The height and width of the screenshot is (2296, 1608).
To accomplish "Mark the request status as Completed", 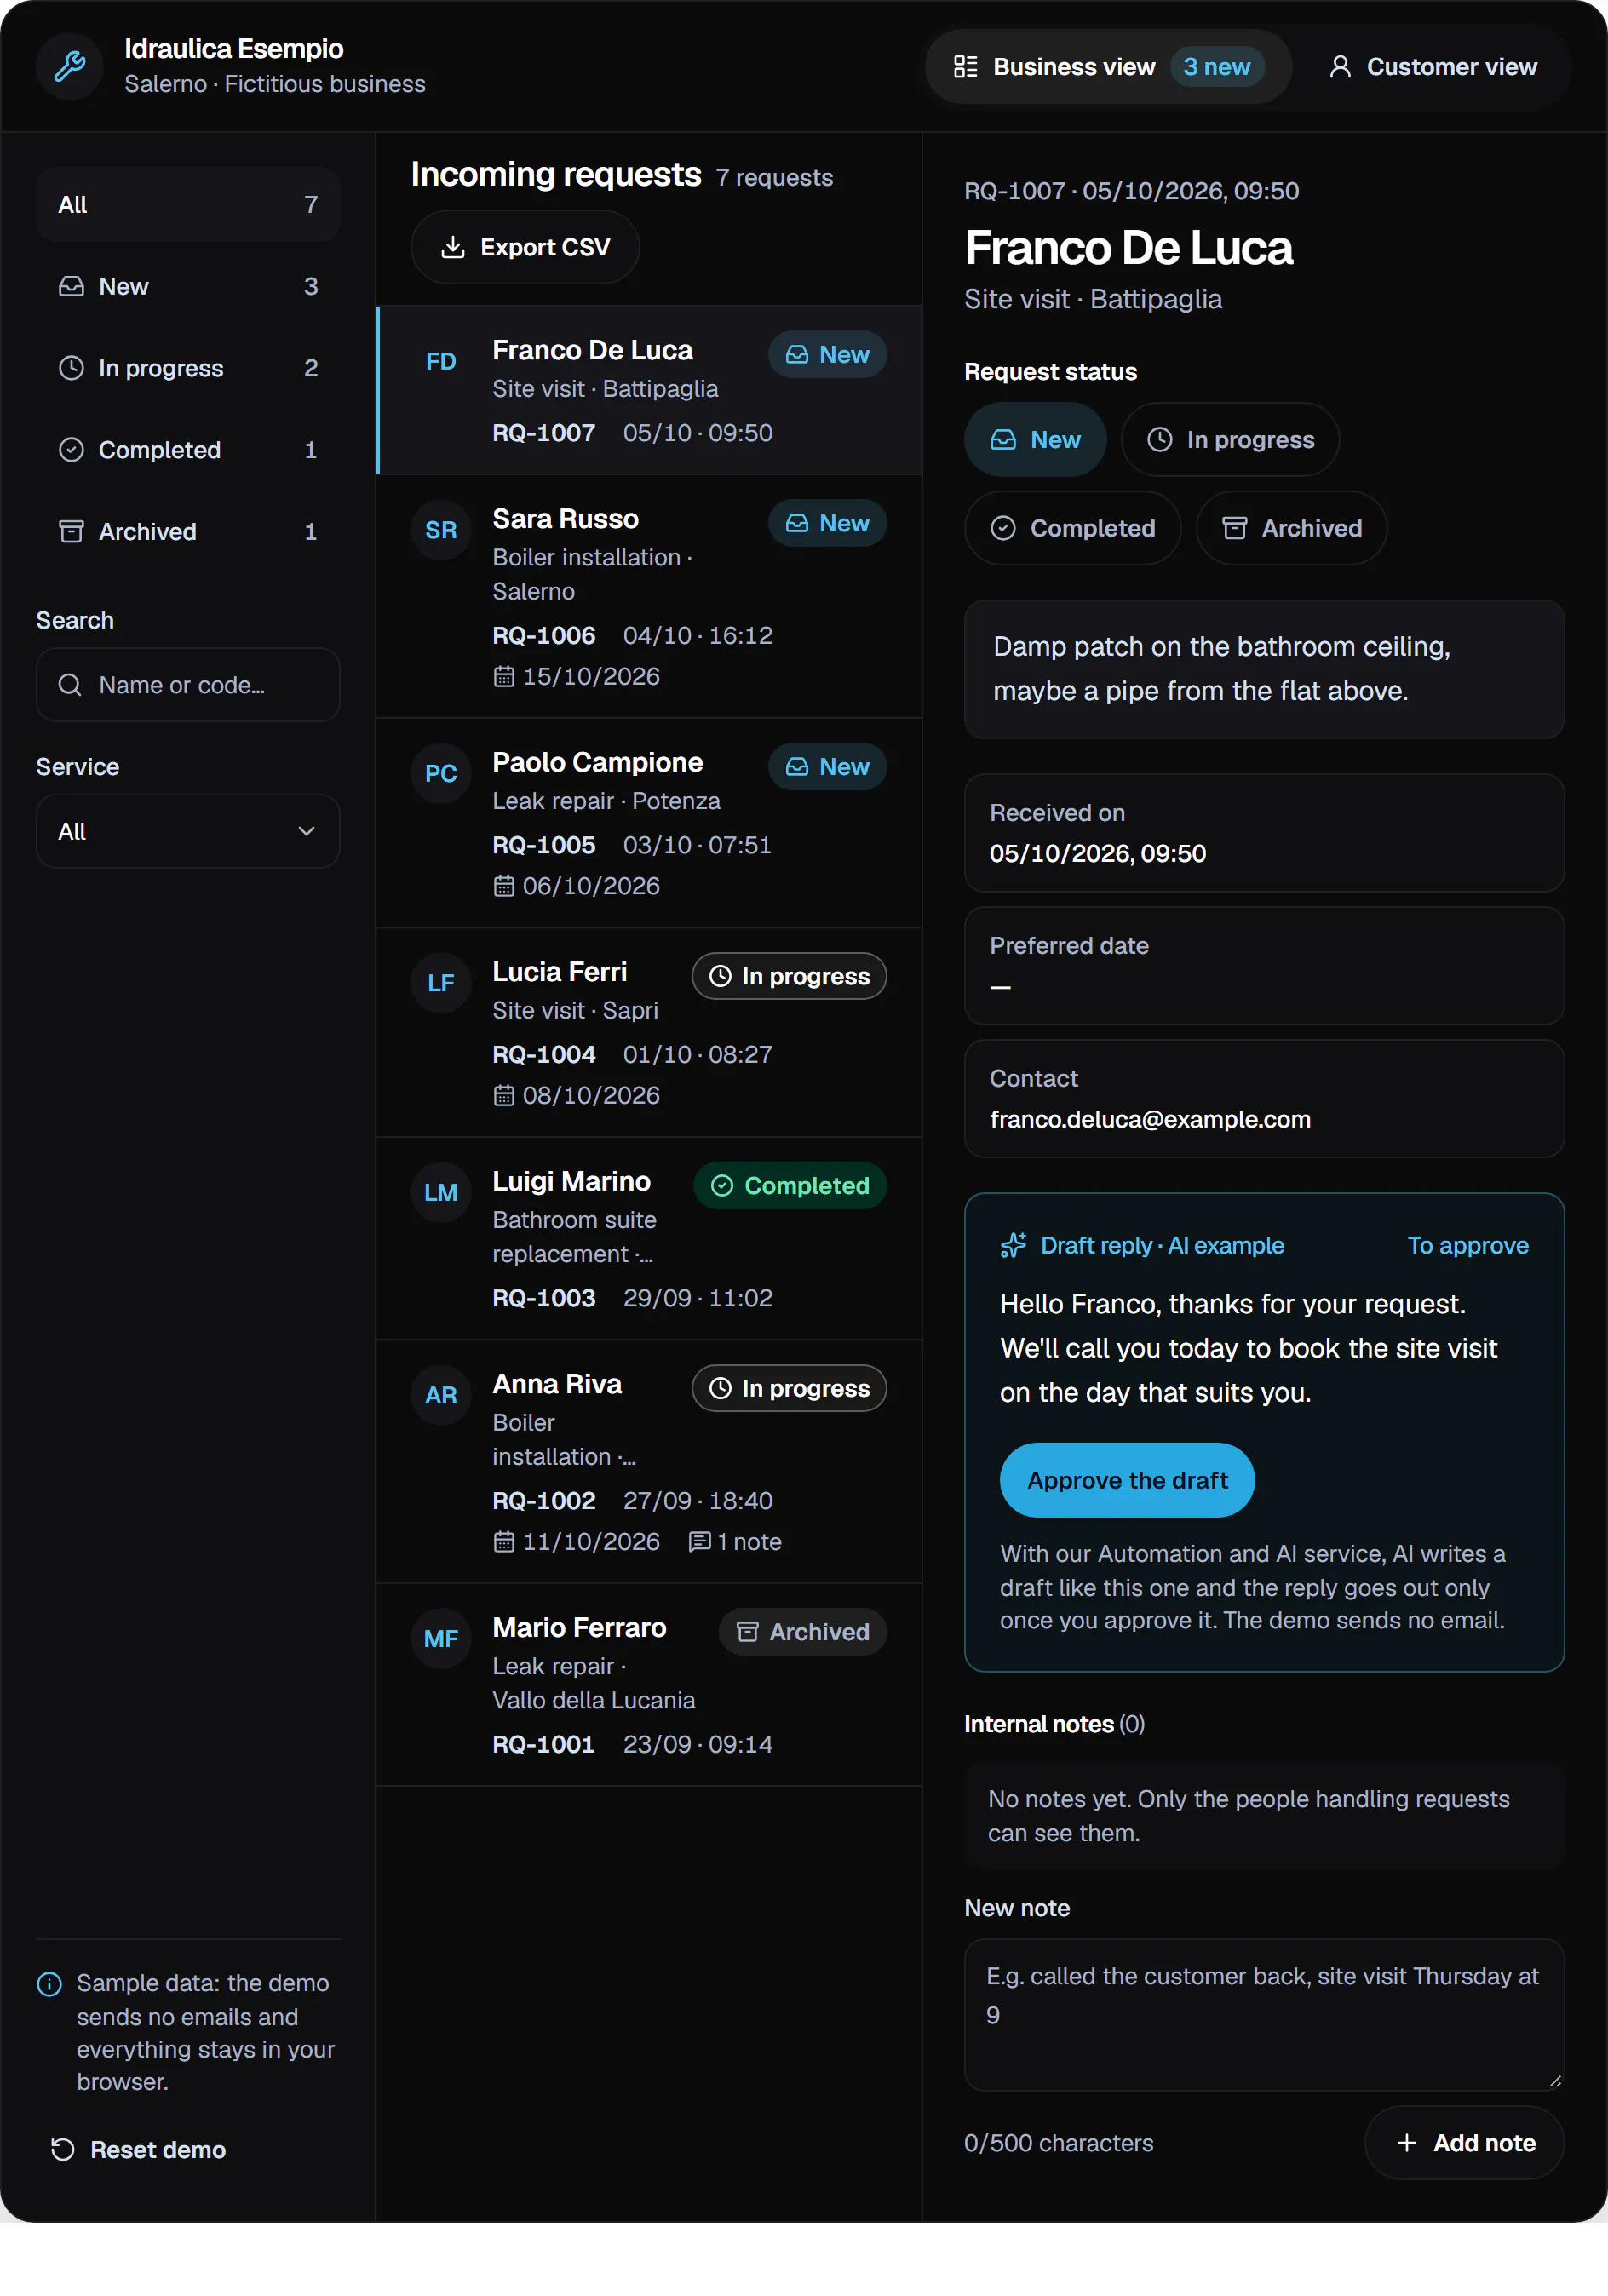I will [x=1072, y=528].
